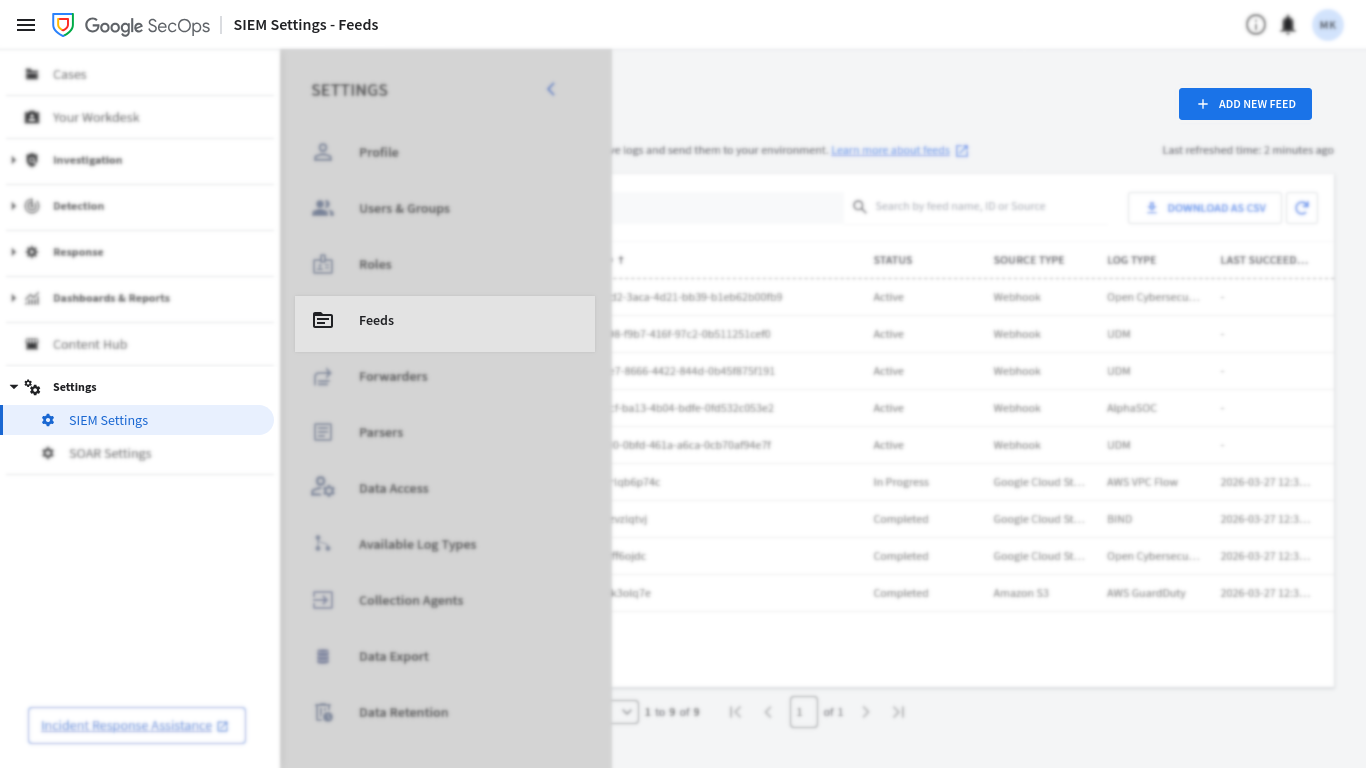This screenshot has height=768, width=1366.
Task: Collapse the Settings panel with the chevron
Action: click(550, 89)
